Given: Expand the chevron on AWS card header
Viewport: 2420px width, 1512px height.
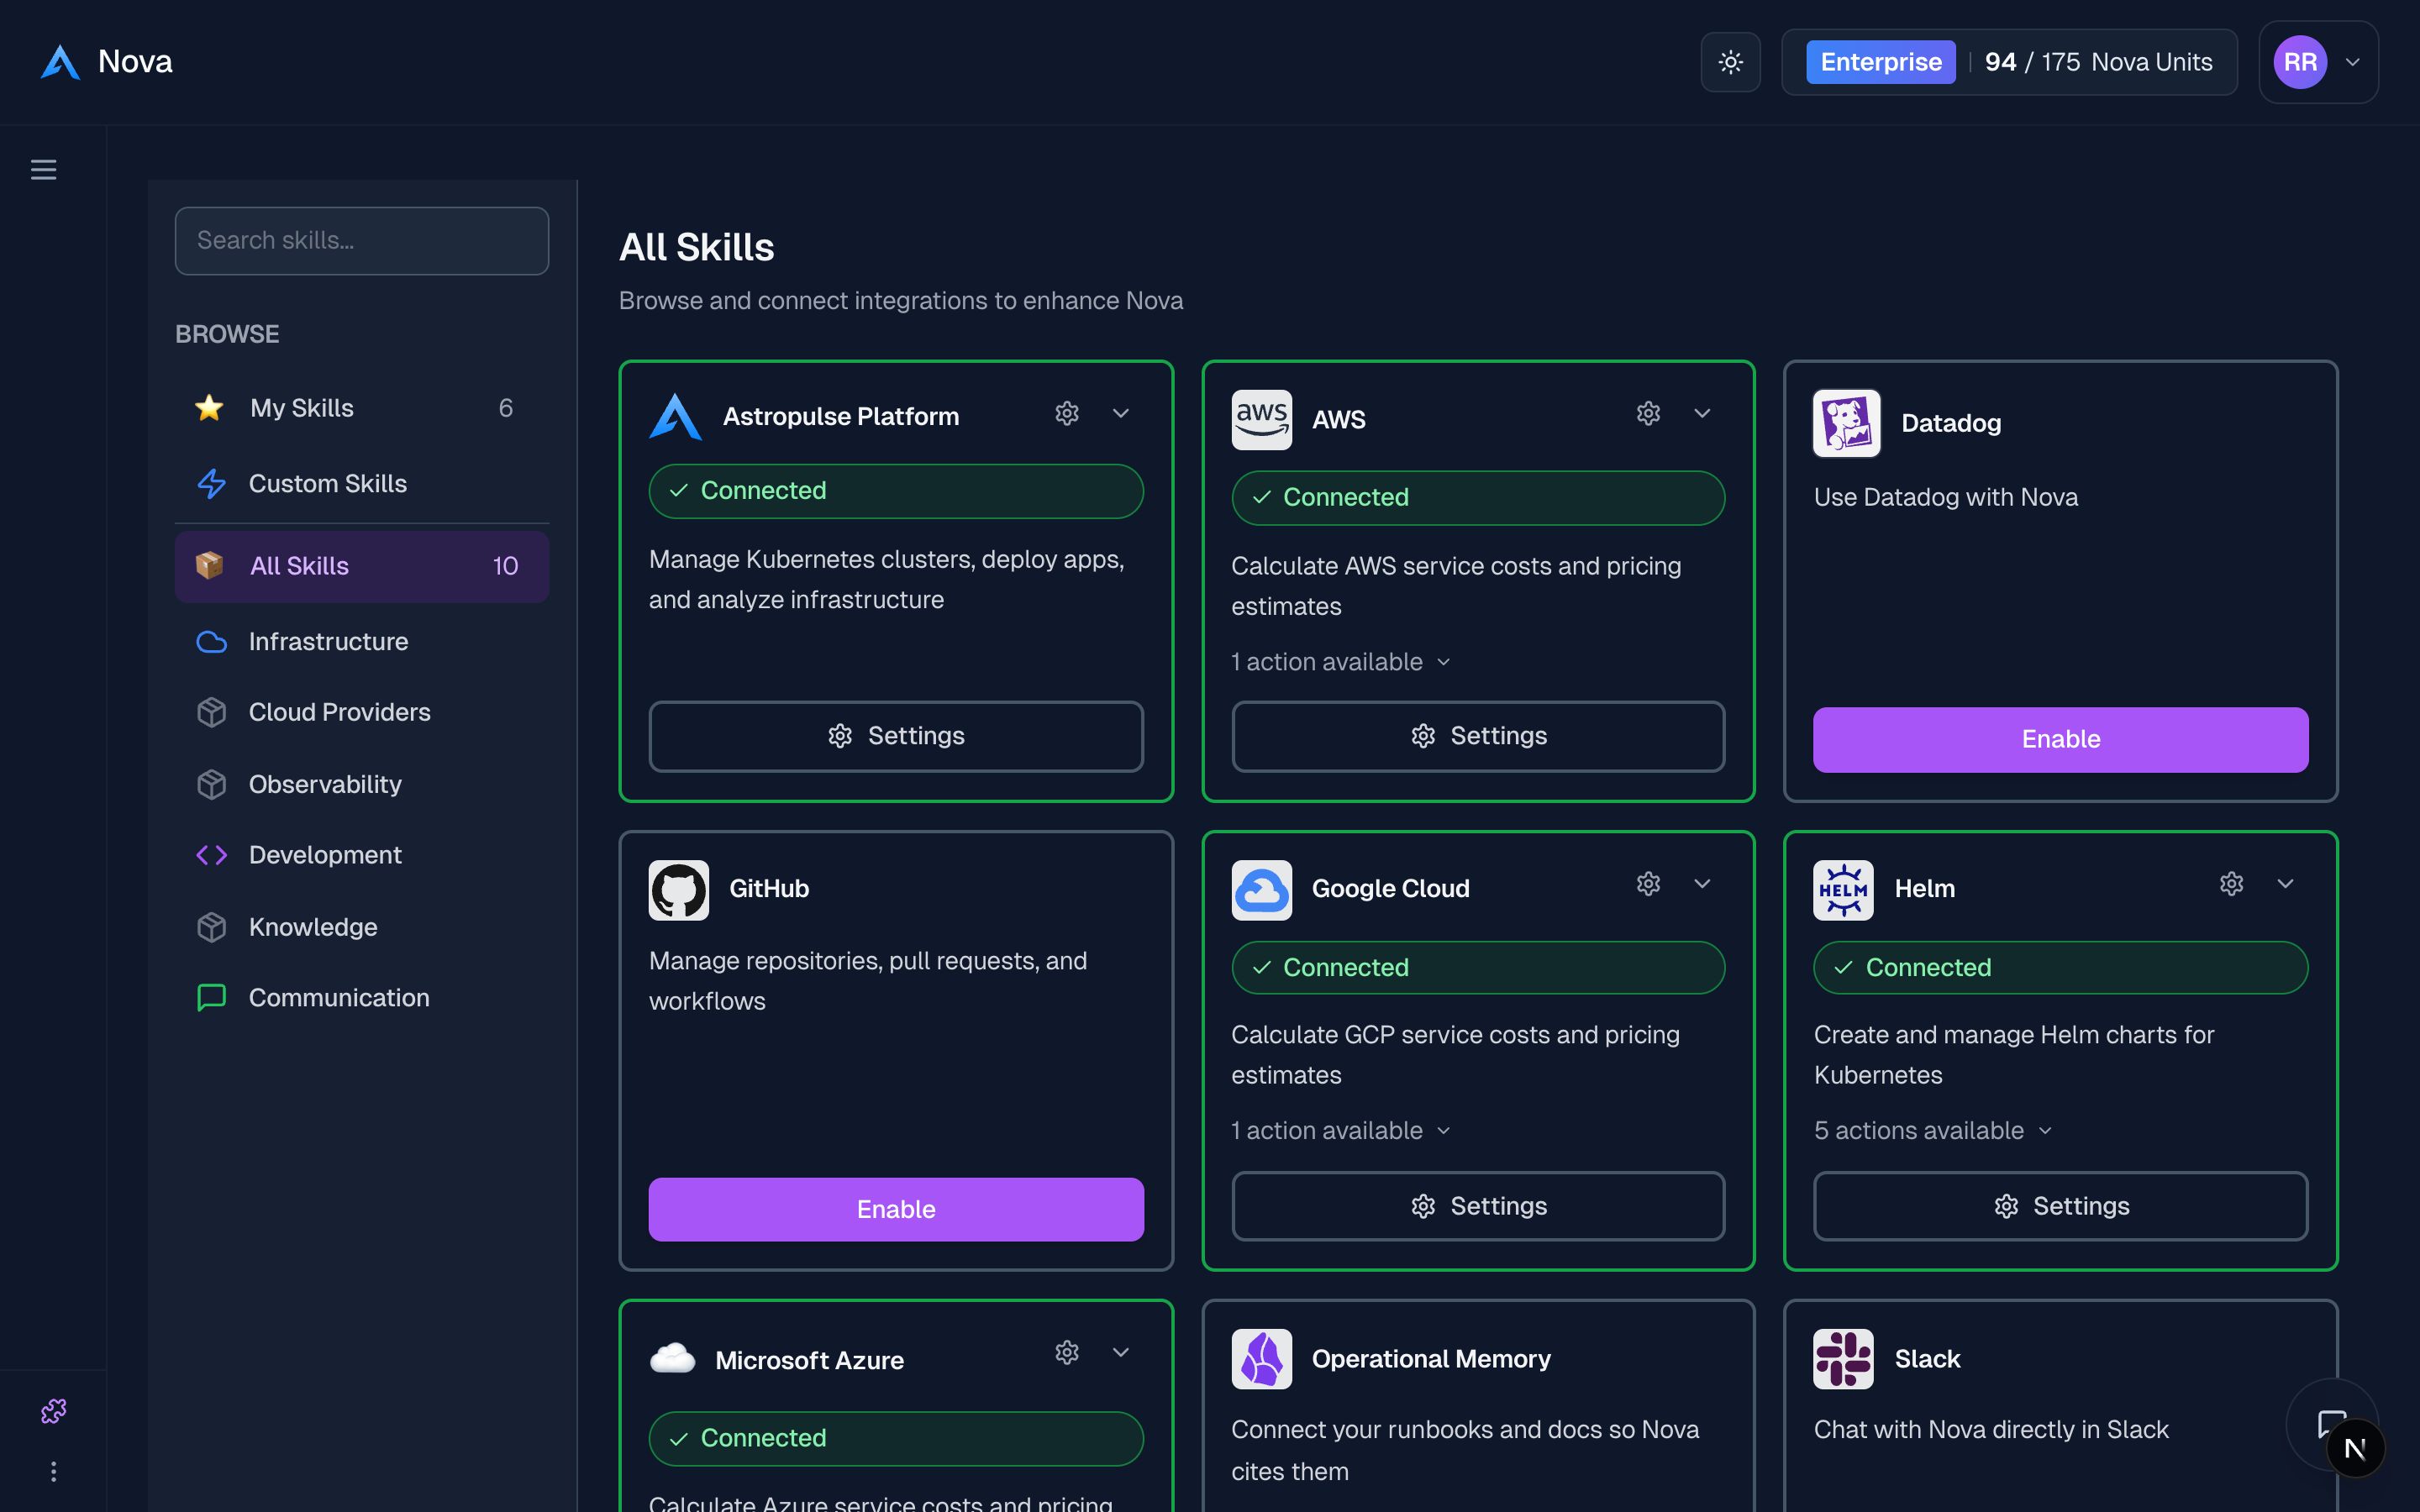Looking at the screenshot, I should [1702, 413].
